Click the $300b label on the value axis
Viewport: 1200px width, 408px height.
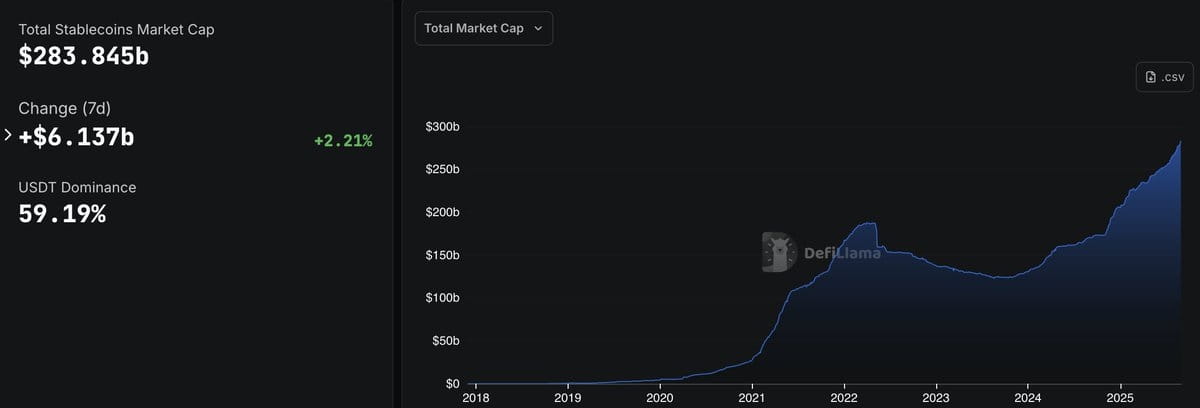pyautogui.click(x=443, y=127)
